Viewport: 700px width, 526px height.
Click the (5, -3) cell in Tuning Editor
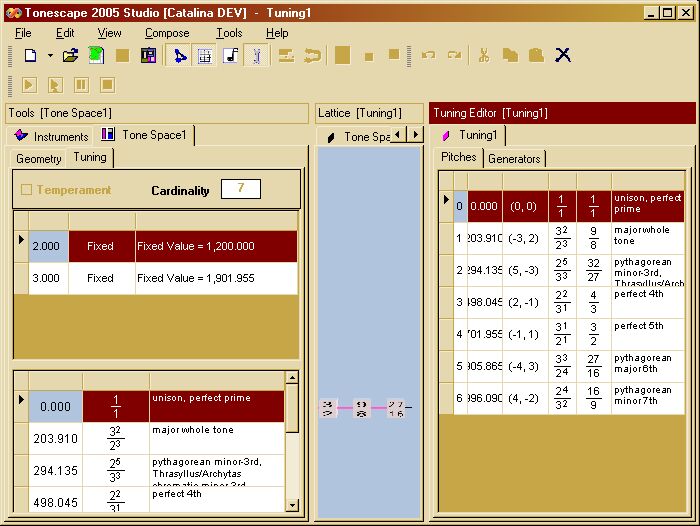click(x=525, y=271)
